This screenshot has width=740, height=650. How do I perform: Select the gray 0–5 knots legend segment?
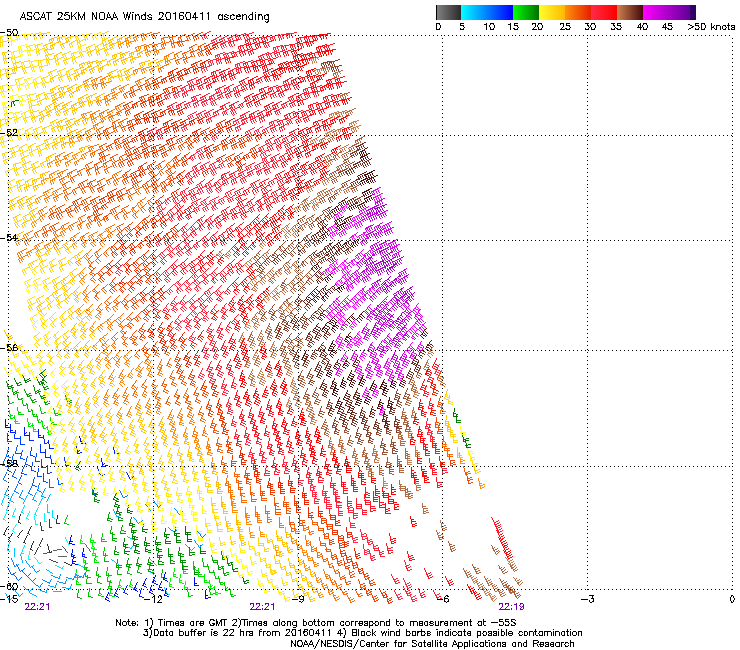point(448,12)
